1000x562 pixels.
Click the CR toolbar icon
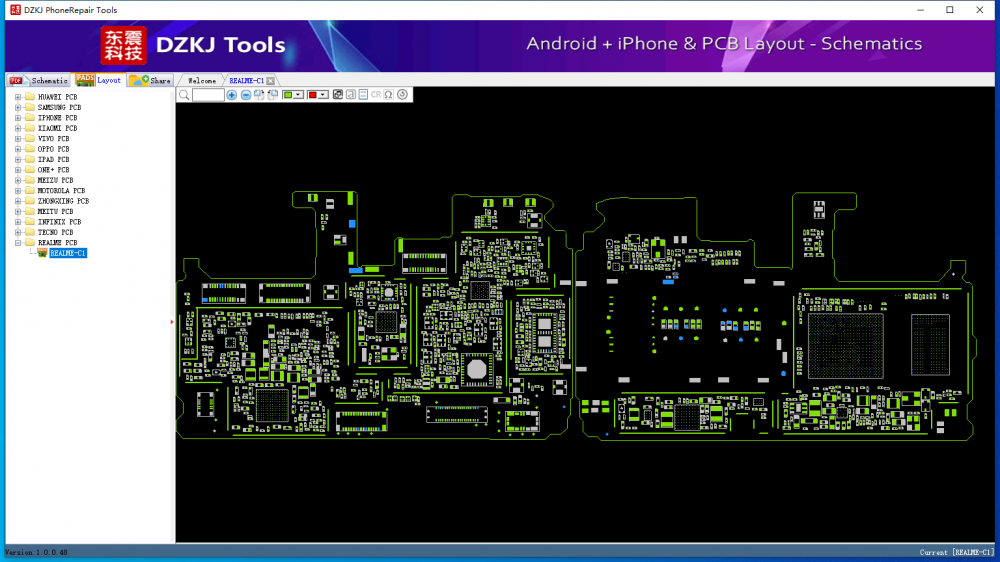(376, 95)
